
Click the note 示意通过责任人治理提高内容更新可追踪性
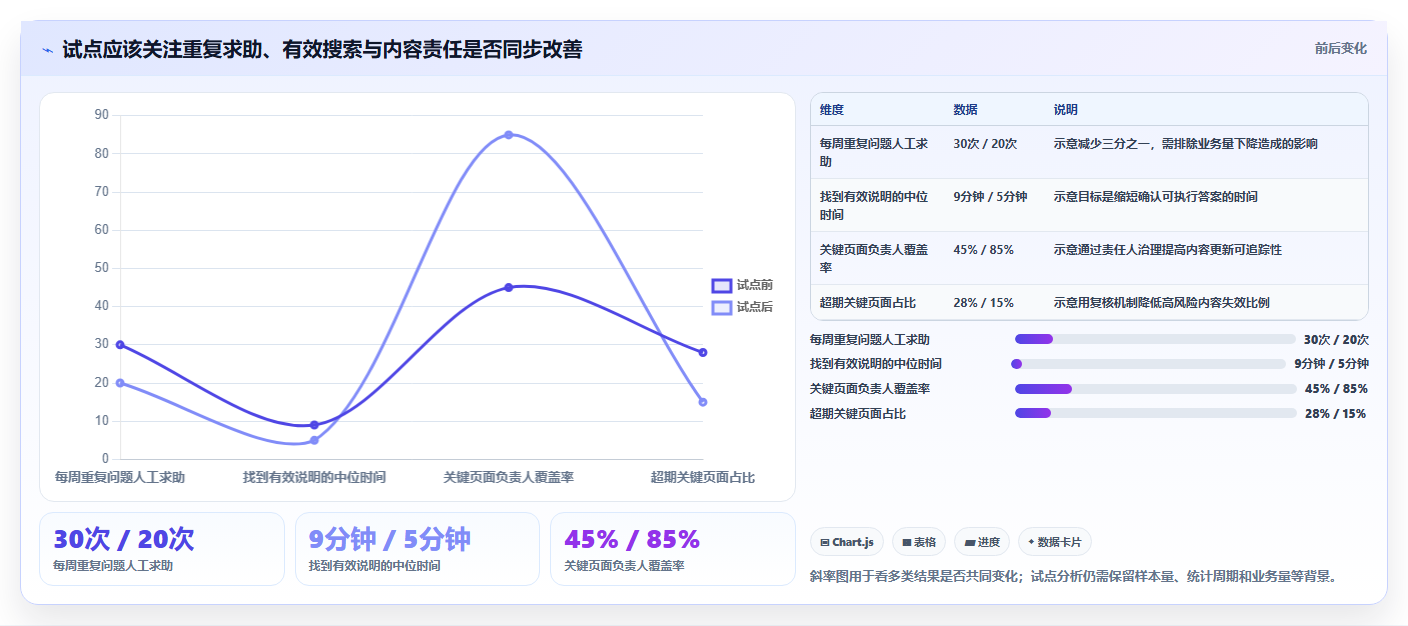pyautogui.click(x=1168, y=250)
